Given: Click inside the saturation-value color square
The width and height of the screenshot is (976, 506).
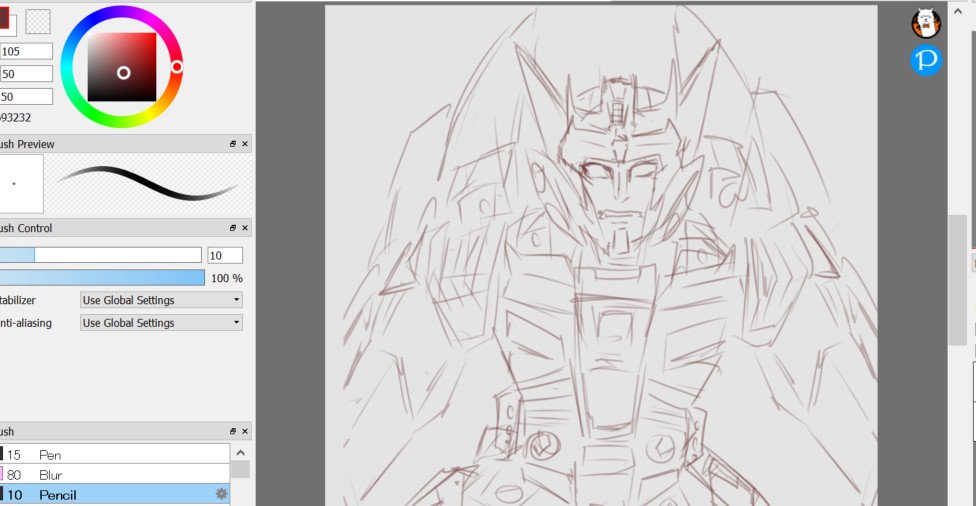Looking at the screenshot, I should (121, 67).
